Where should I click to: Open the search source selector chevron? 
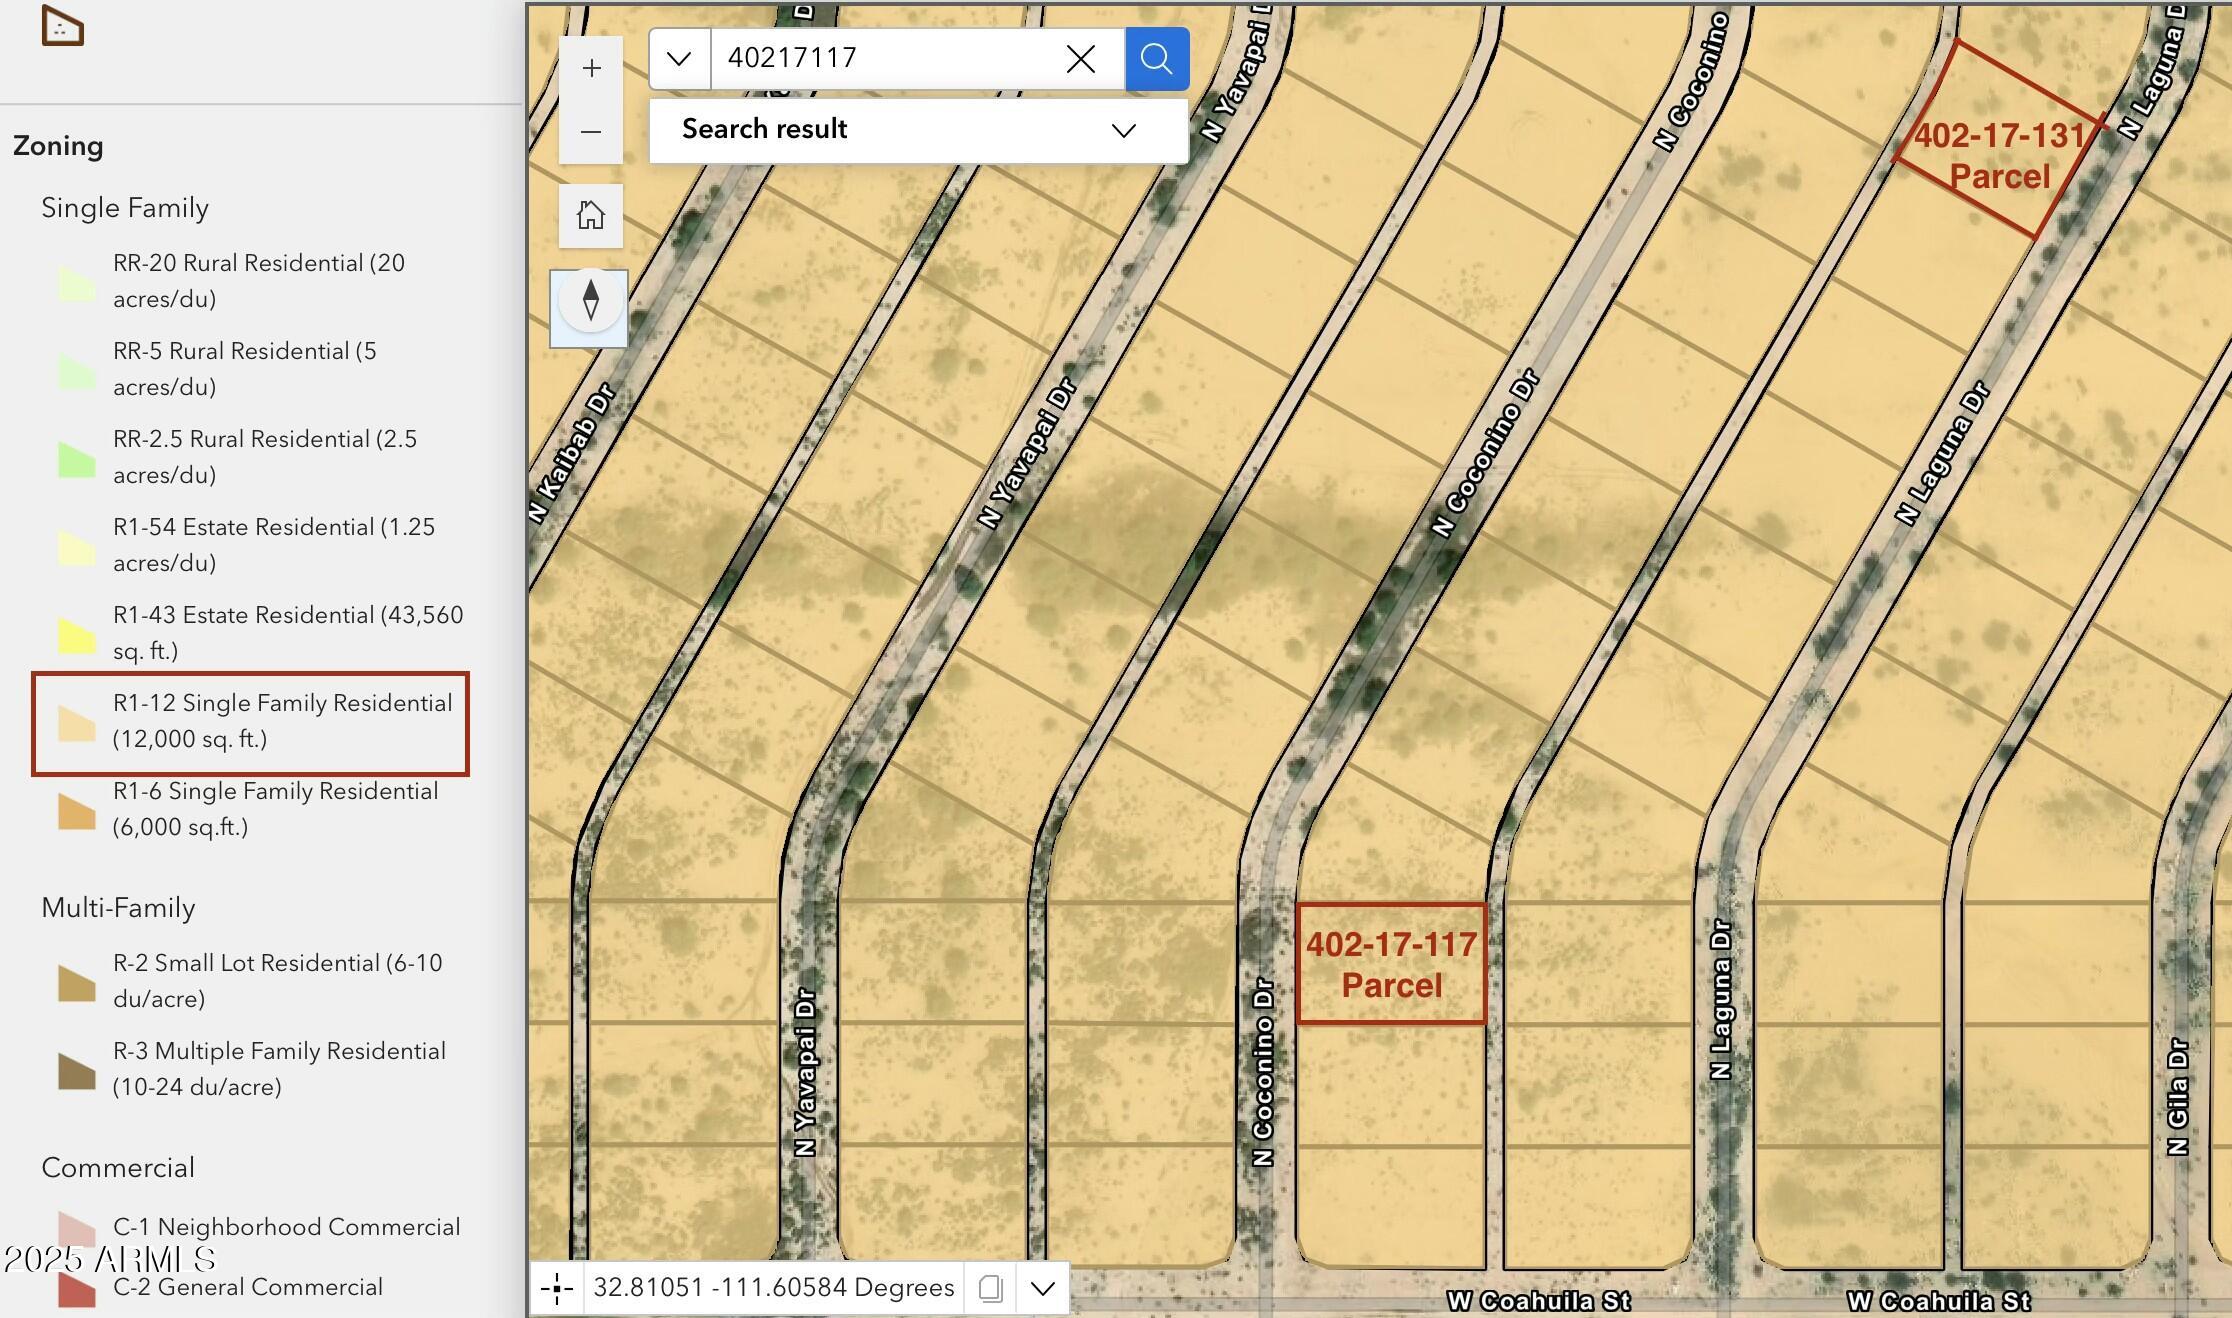pyautogui.click(x=679, y=59)
